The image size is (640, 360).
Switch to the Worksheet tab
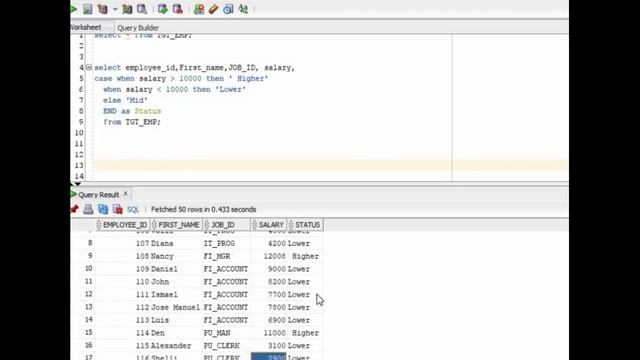[85, 27]
